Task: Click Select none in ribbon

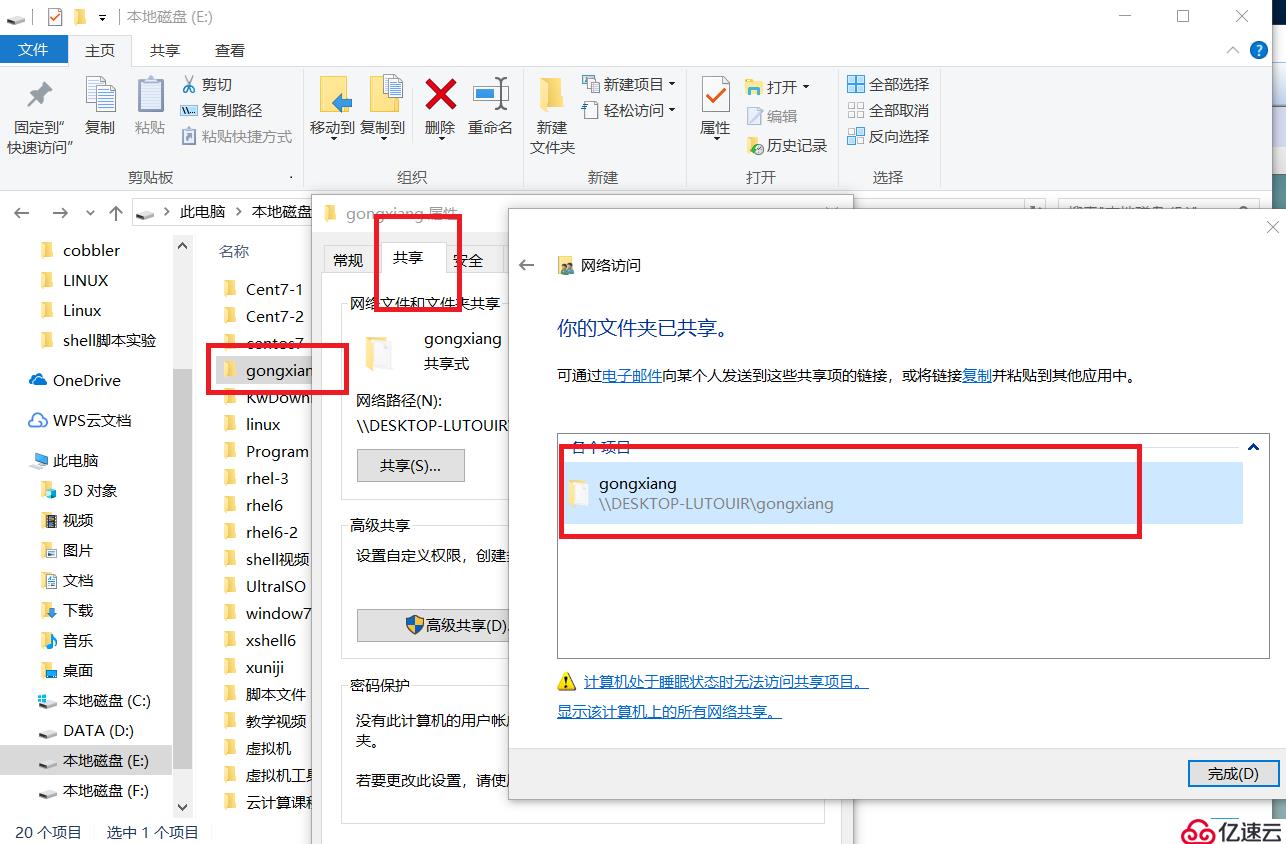Action: pyautogui.click(x=888, y=110)
